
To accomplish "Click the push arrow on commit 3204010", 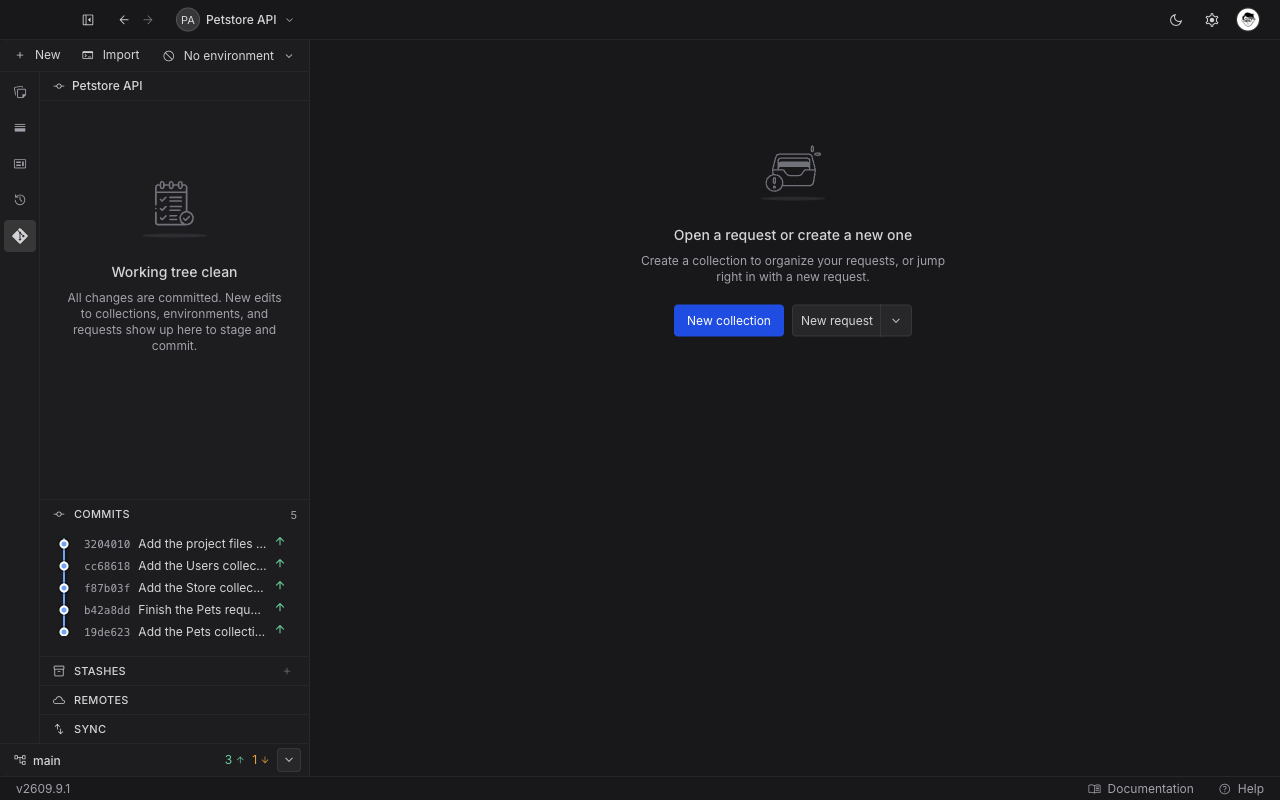I will (280, 542).
